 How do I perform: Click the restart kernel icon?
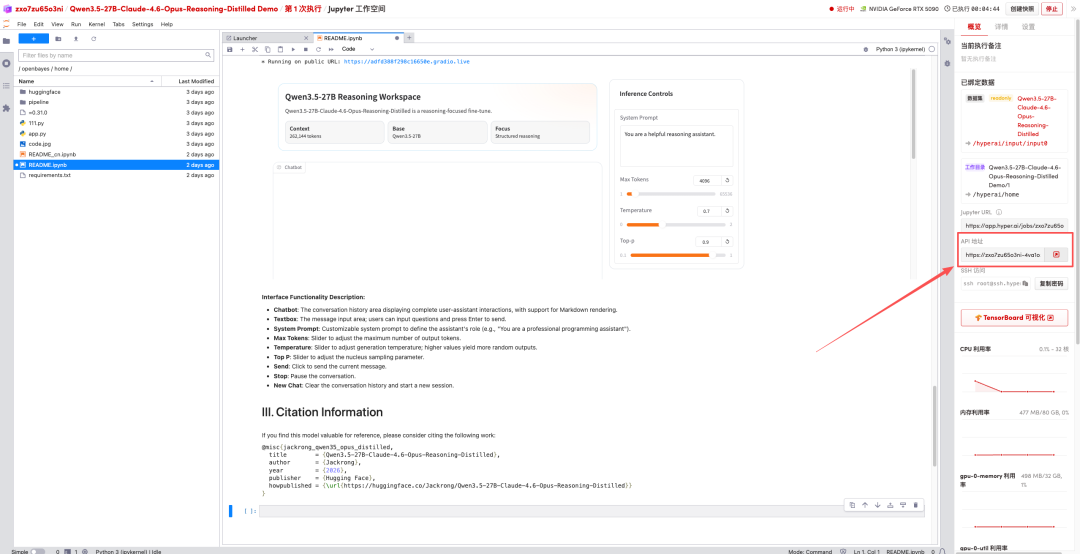318,49
